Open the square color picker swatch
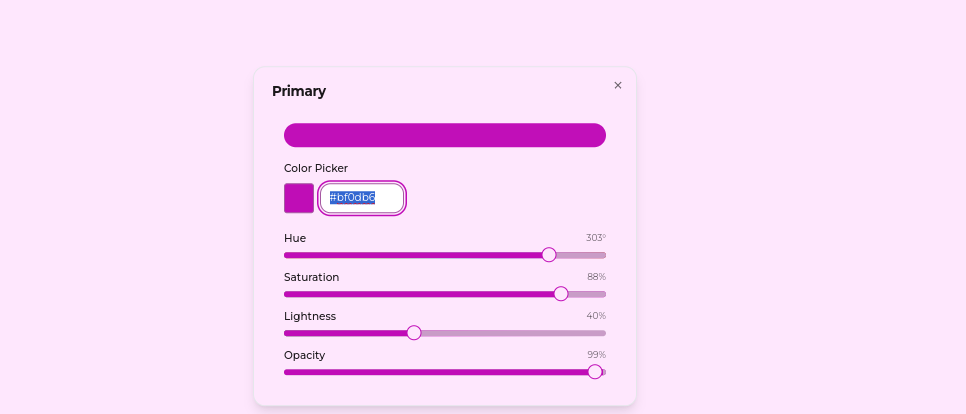966x414 pixels. (x=299, y=198)
